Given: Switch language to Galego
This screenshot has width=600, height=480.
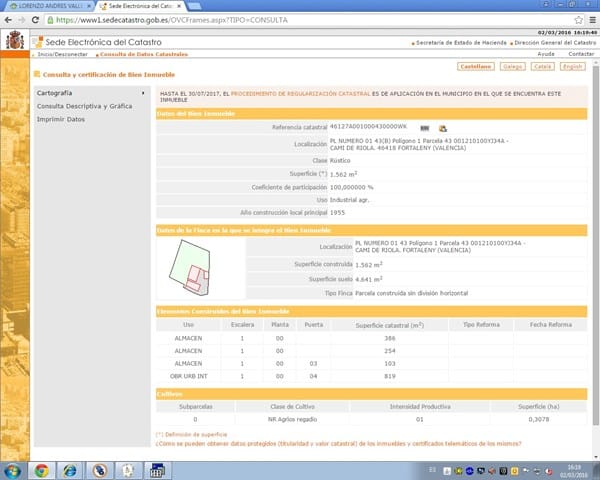Looking at the screenshot, I should [513, 67].
